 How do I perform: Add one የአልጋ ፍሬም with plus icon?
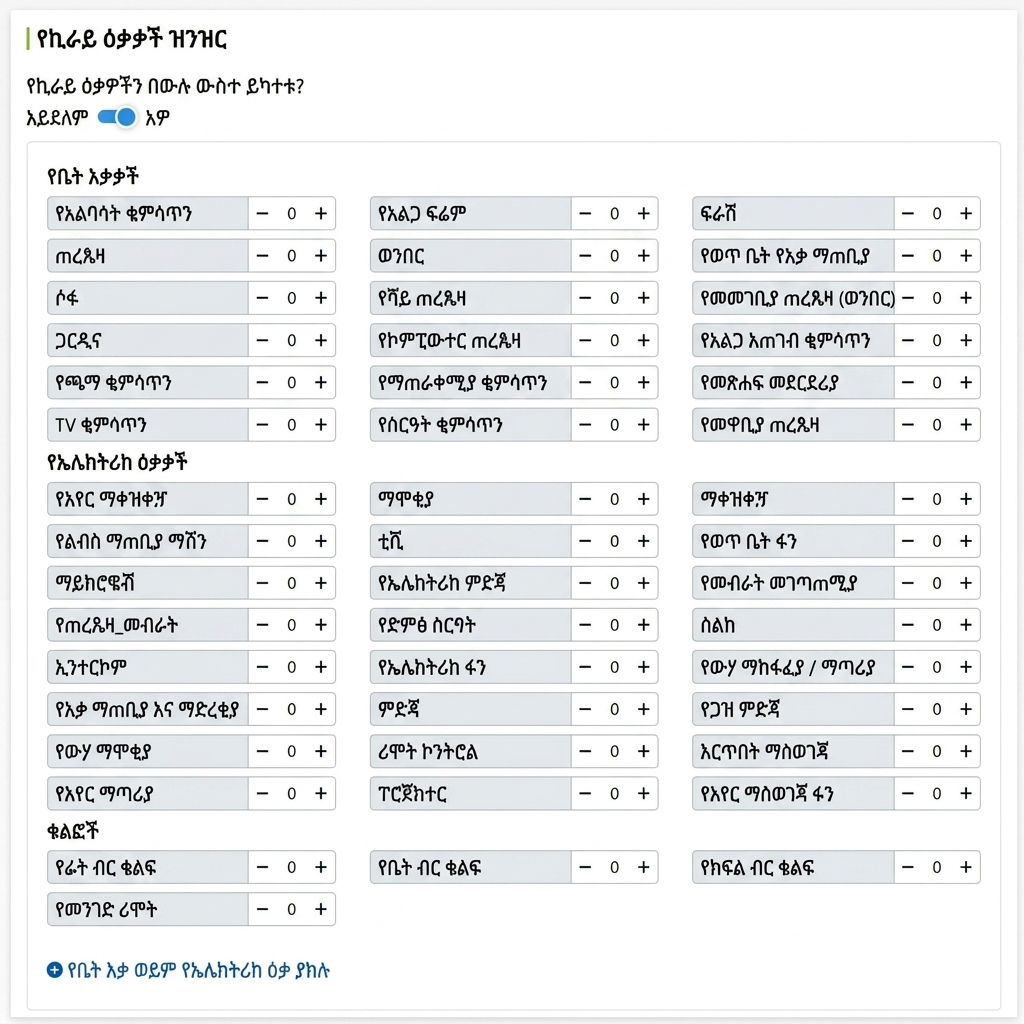(643, 214)
